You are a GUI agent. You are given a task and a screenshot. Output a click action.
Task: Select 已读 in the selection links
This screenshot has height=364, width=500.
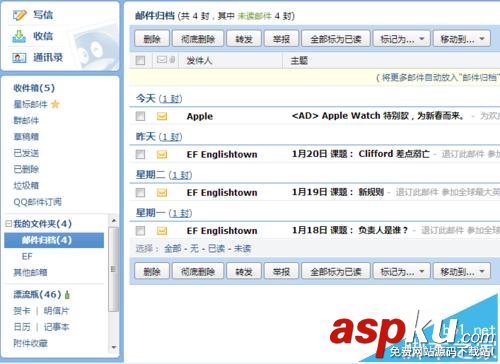click(x=216, y=249)
